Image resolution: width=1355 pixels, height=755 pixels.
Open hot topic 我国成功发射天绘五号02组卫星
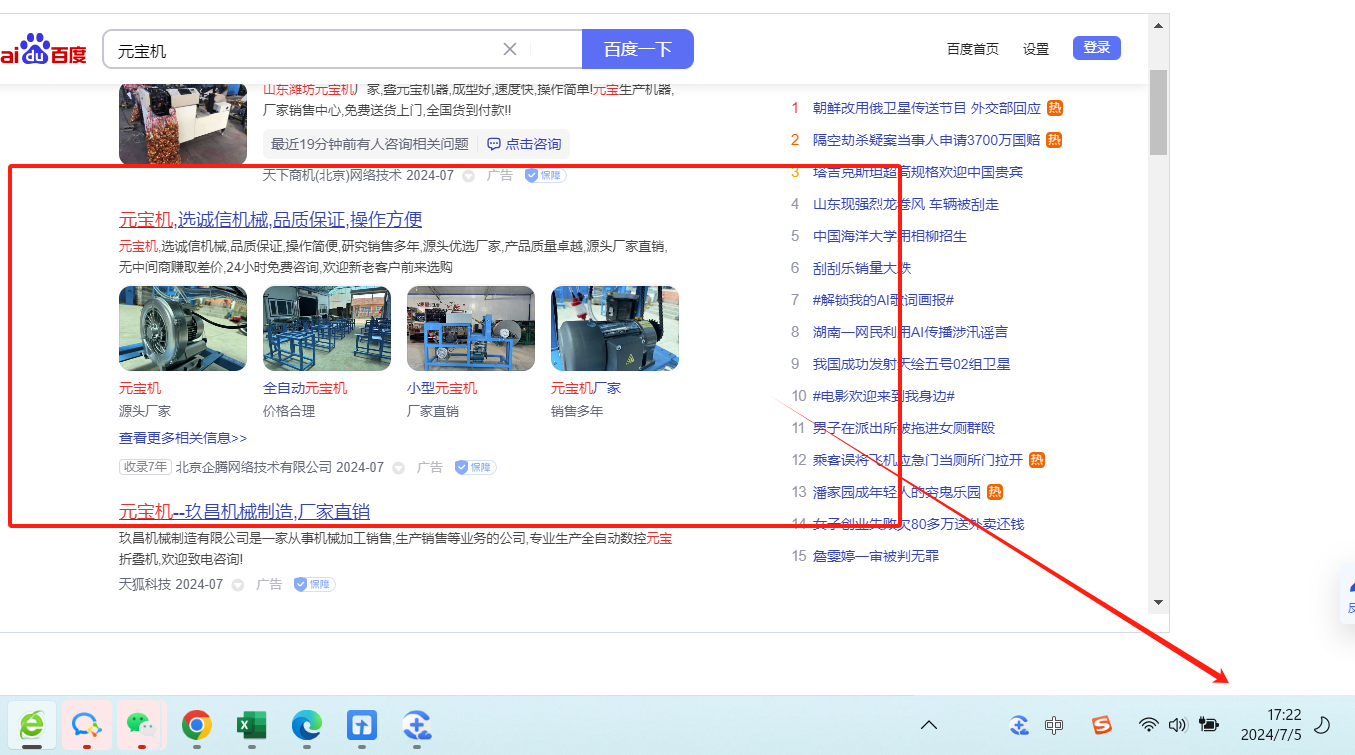point(912,364)
